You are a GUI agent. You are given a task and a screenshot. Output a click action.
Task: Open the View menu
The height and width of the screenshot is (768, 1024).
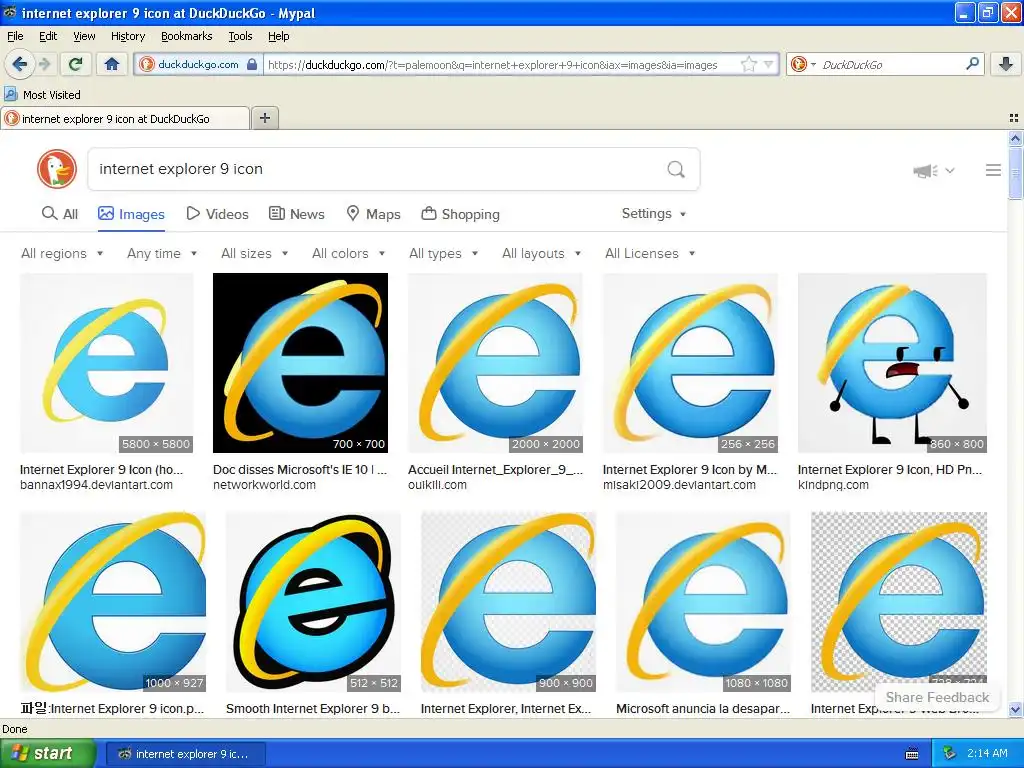click(84, 36)
